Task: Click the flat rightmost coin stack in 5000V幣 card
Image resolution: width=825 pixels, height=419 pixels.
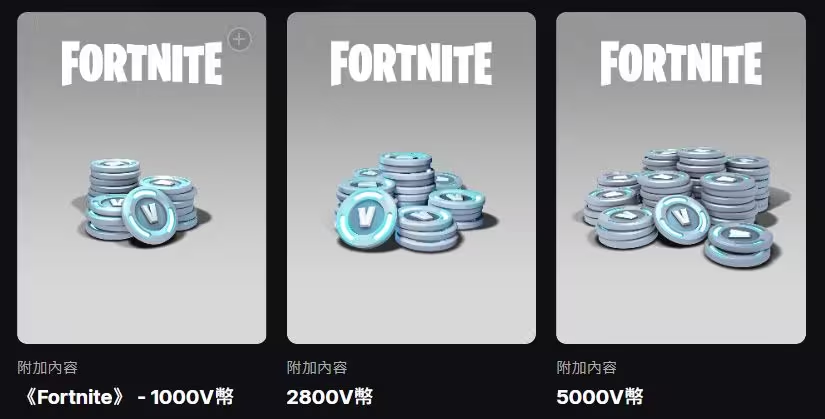Action: click(738, 244)
